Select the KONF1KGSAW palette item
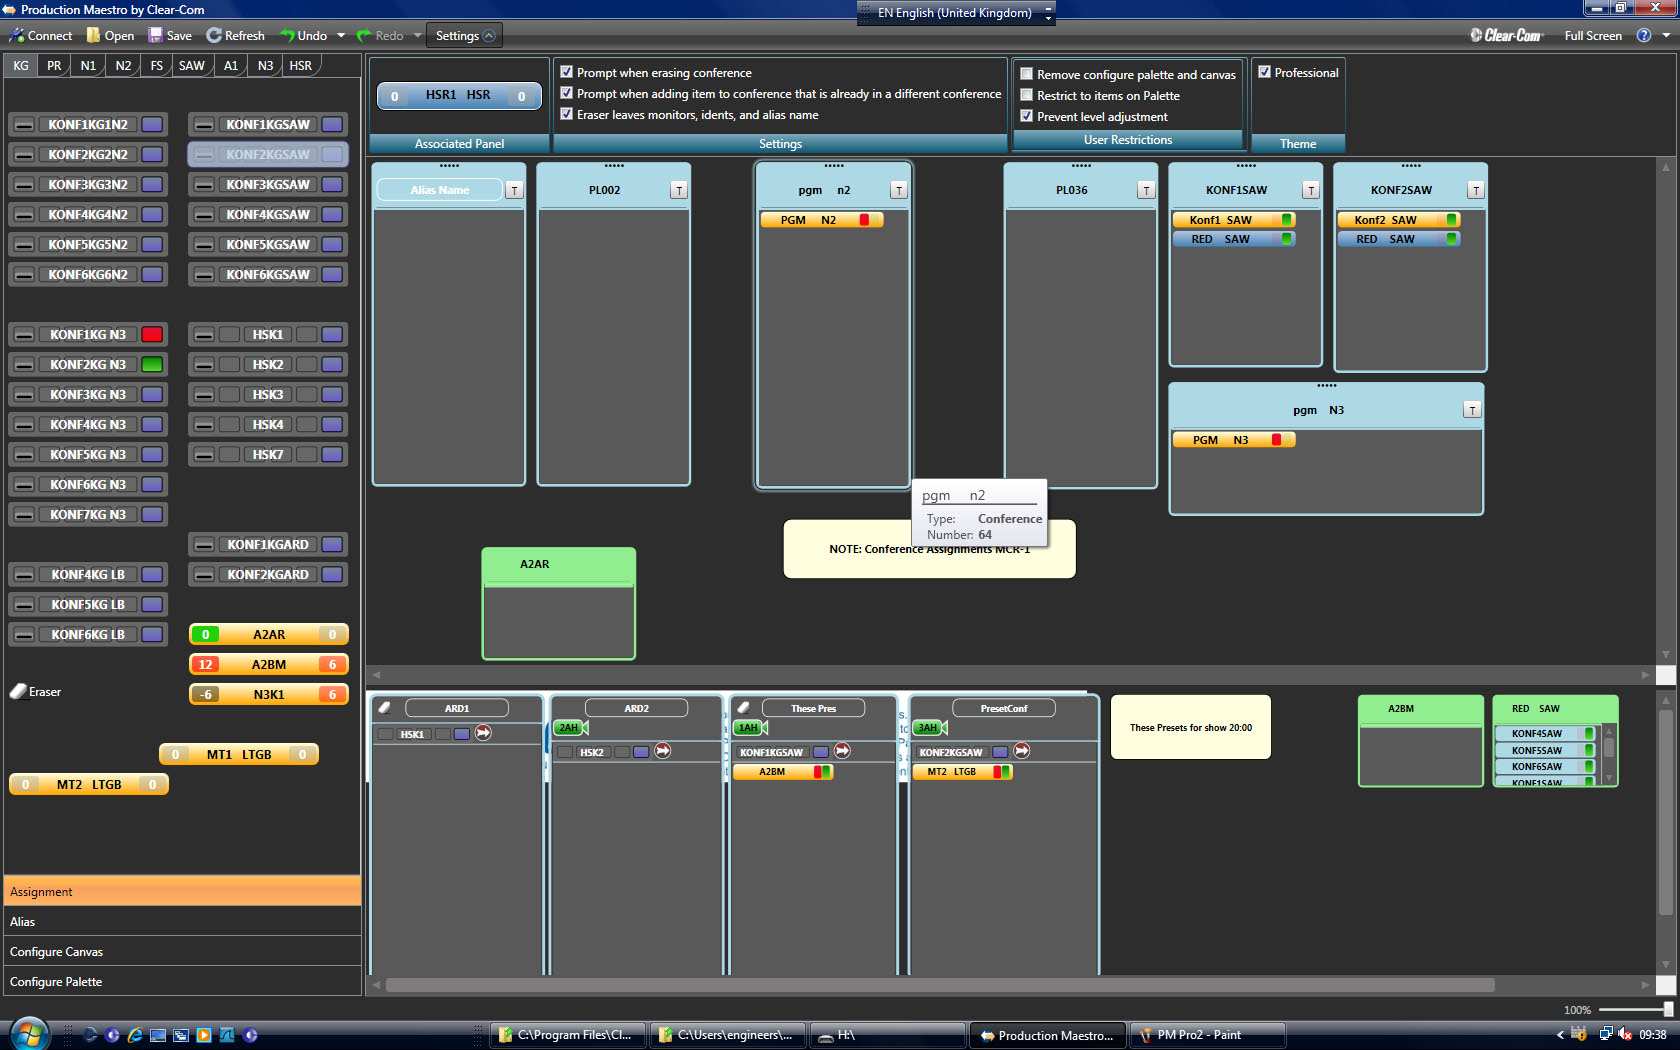Image resolution: width=1680 pixels, height=1050 pixels. point(268,125)
